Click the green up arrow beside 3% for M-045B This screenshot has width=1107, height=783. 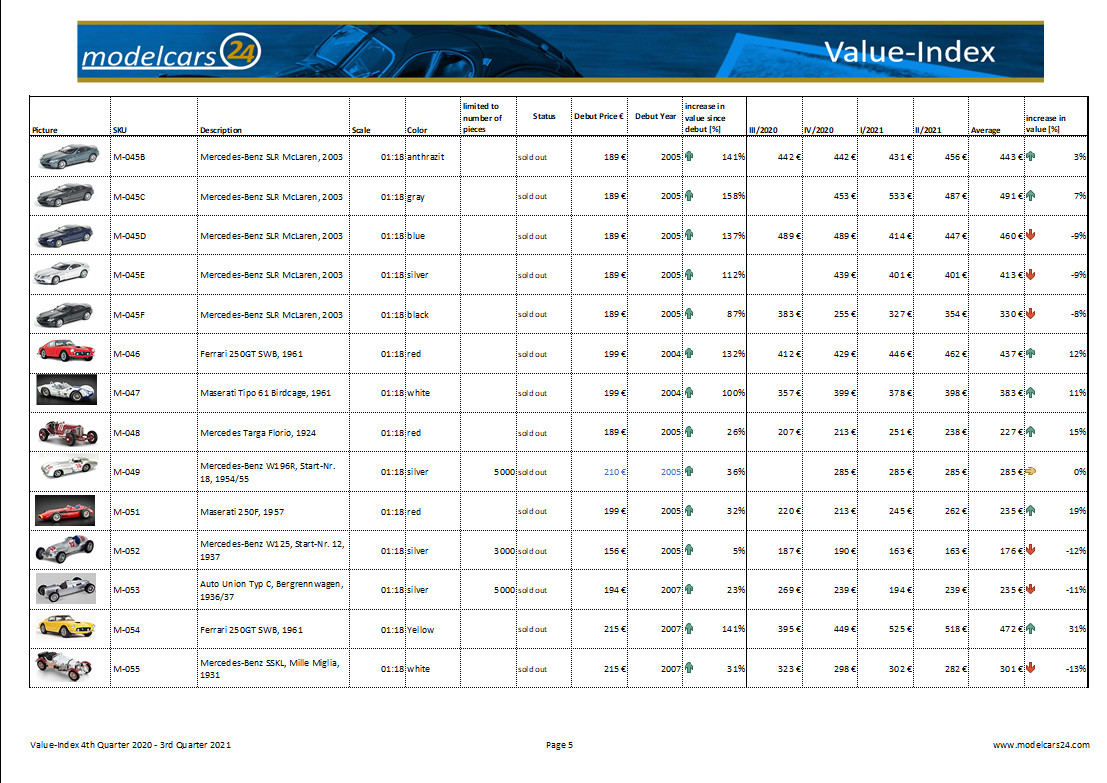tap(1031, 156)
